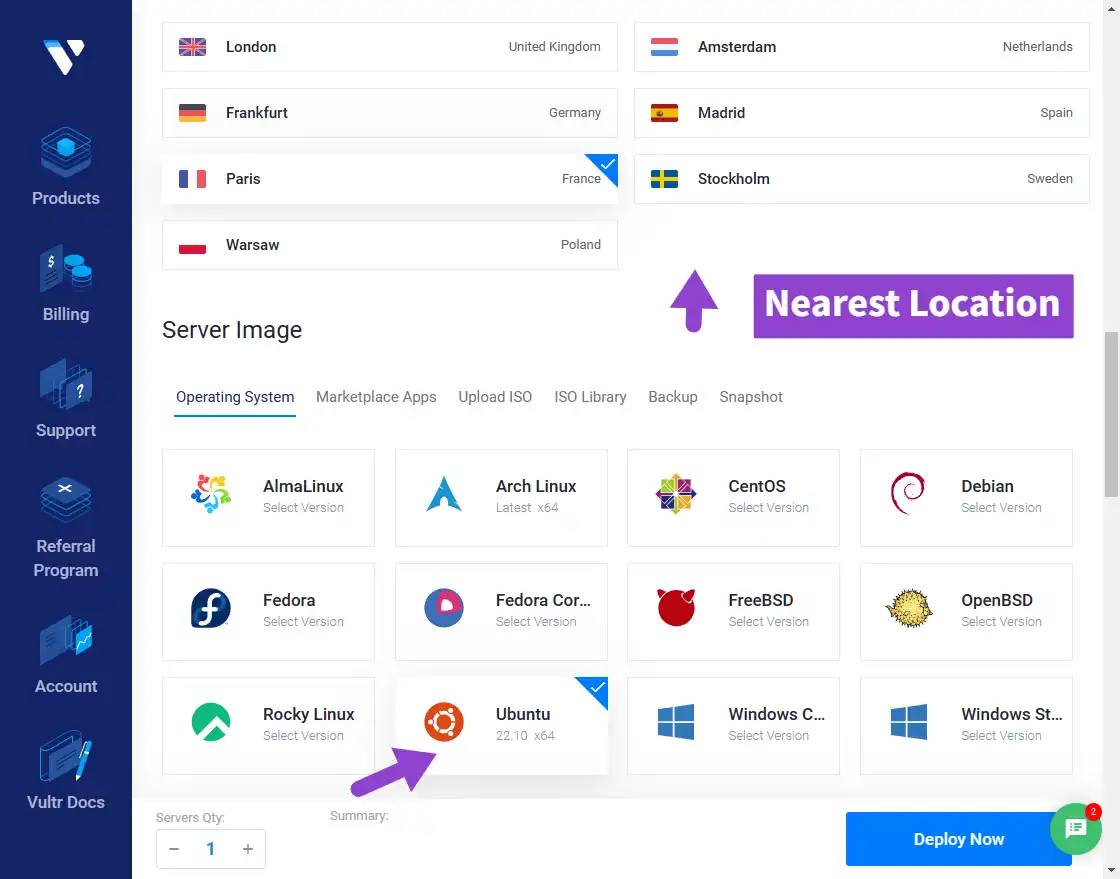Click the Deploy Now button
The width and height of the screenshot is (1120, 879).
pos(958,839)
